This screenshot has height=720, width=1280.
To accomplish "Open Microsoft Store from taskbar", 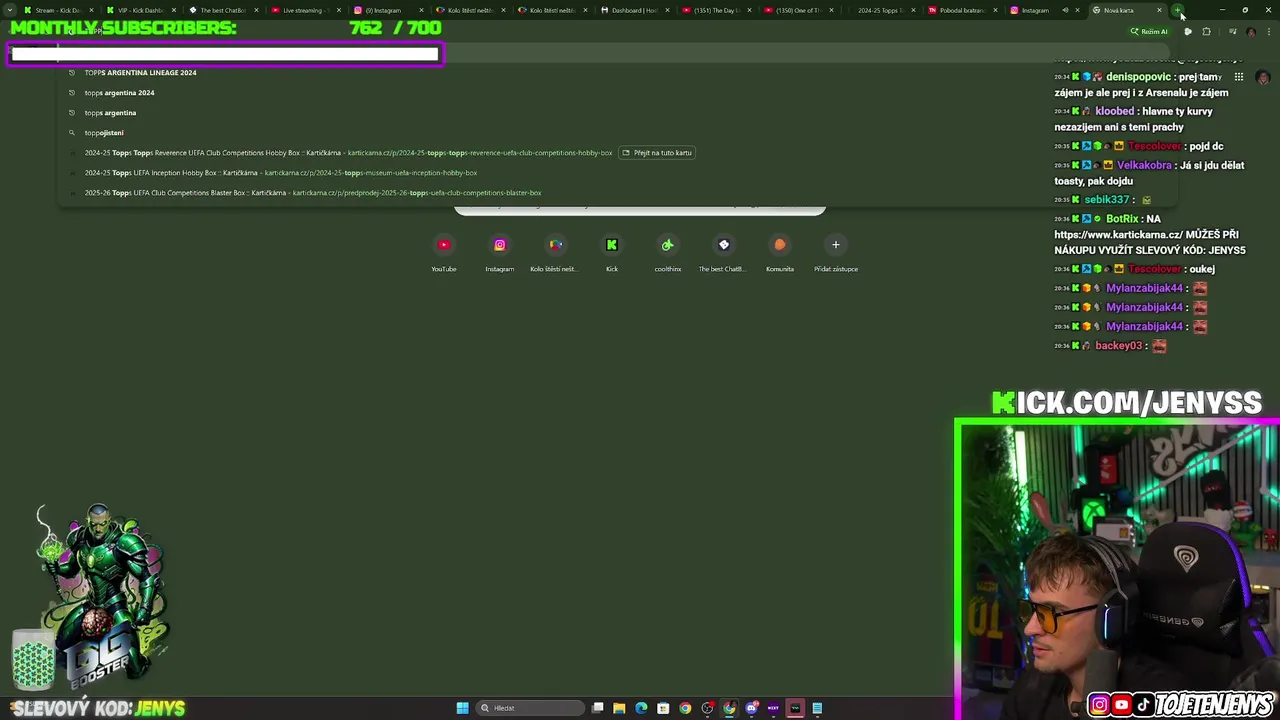I will coord(663,708).
